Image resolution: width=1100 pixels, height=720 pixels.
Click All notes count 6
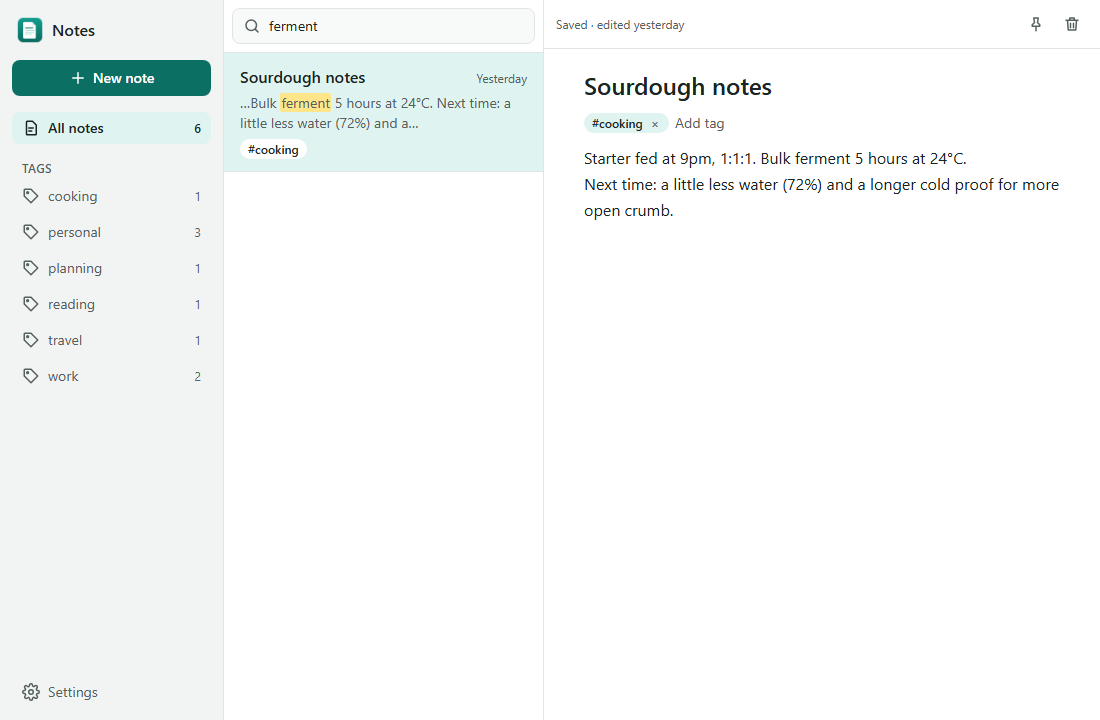(x=197, y=128)
